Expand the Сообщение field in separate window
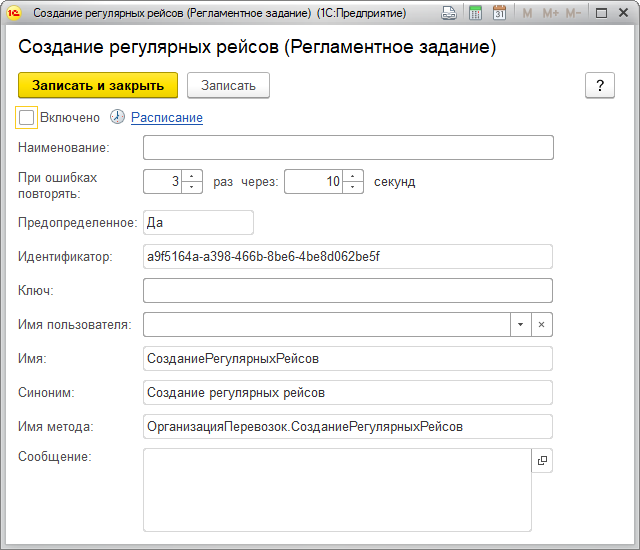 (542, 460)
